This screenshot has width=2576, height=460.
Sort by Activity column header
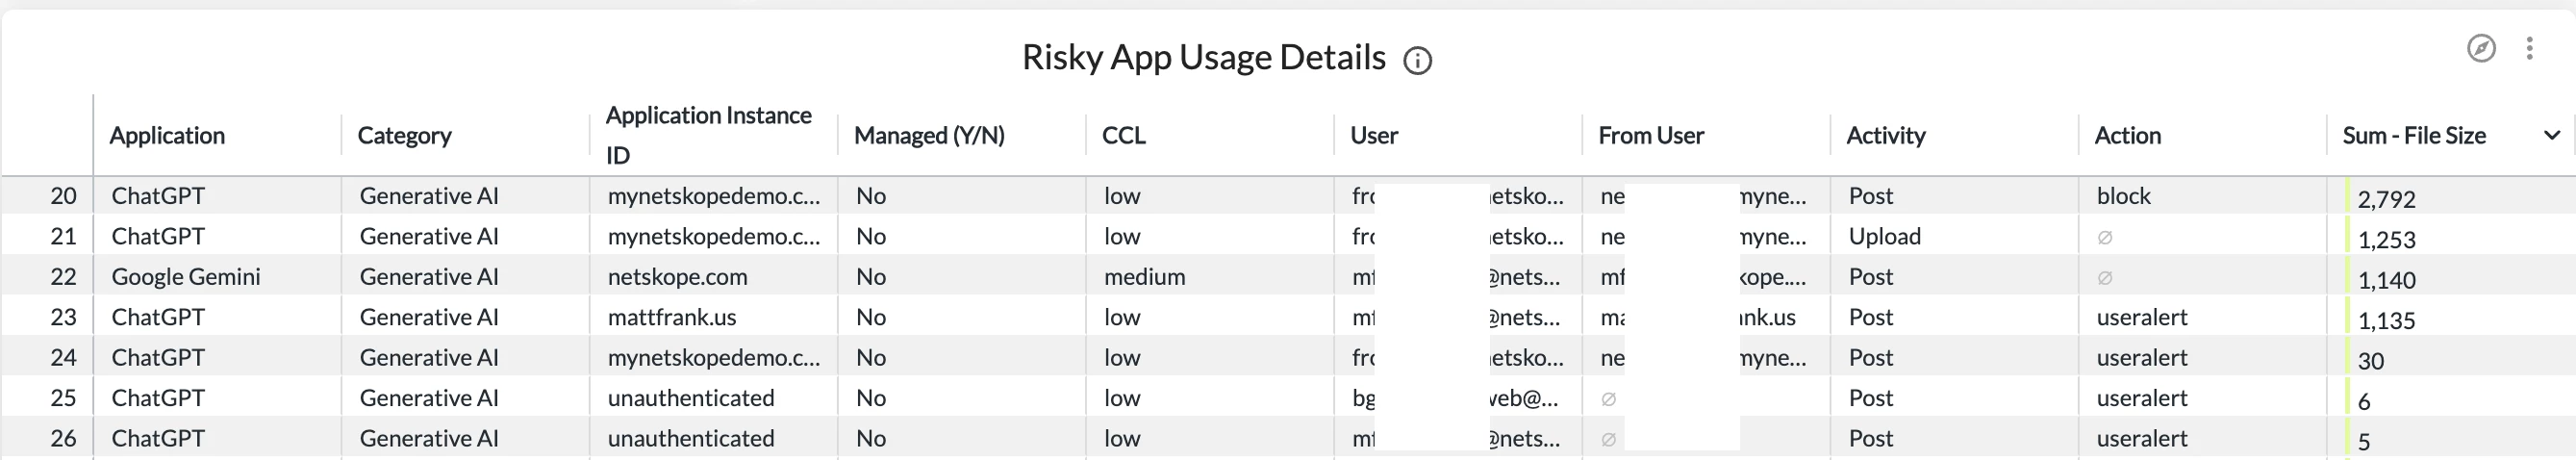pos(1885,135)
